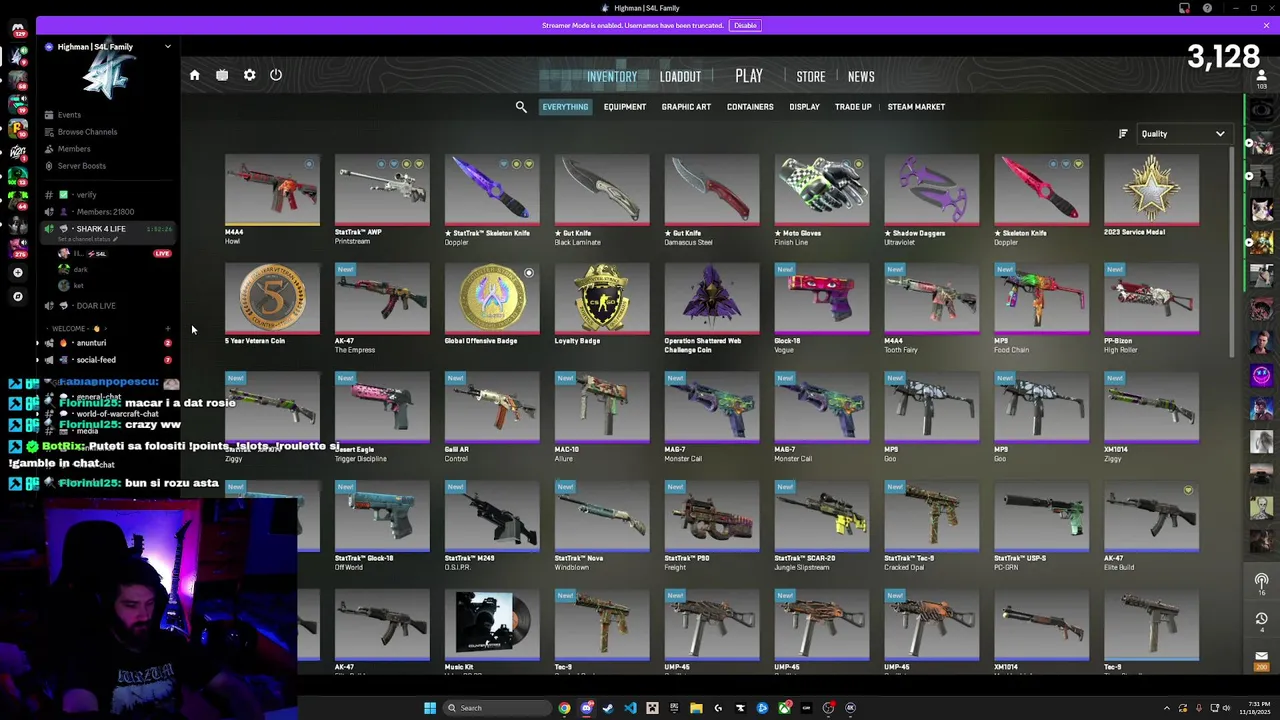Select the Global Offensive Badge item
Image resolution: width=1280 pixels, height=720 pixels.
(492, 305)
